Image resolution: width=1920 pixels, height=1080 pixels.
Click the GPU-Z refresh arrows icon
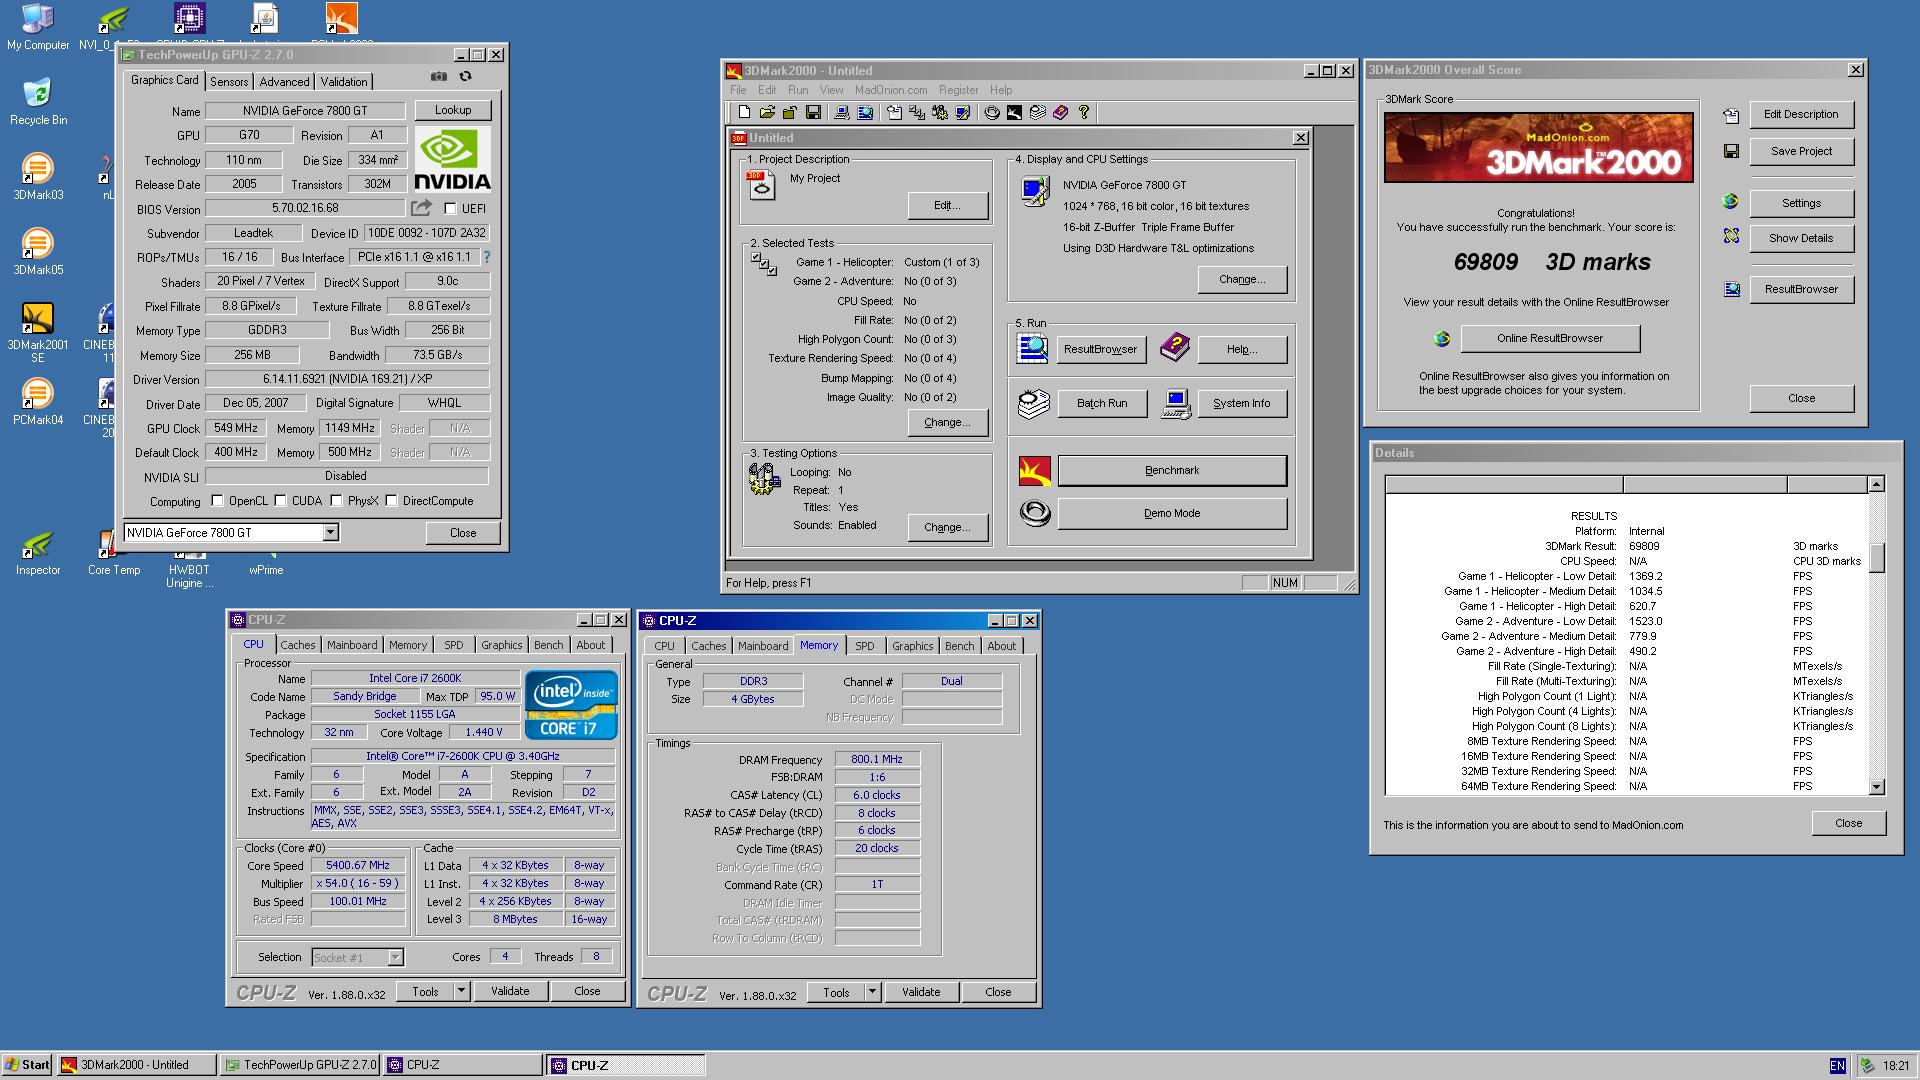click(465, 76)
